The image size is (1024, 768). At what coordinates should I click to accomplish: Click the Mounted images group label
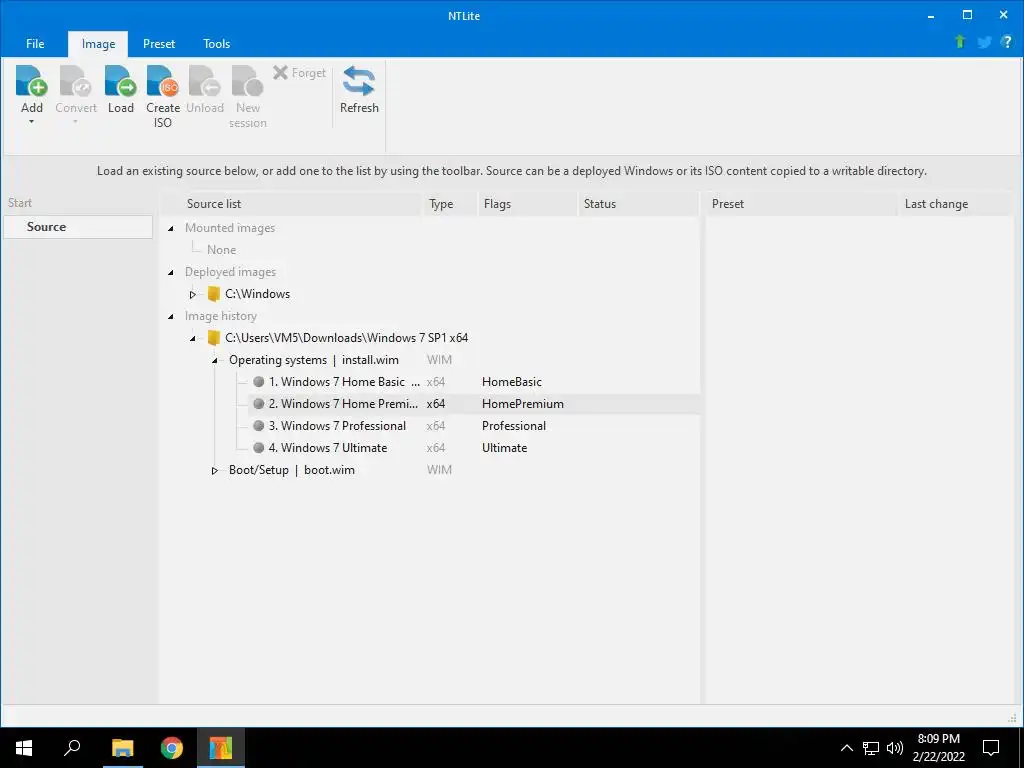pos(230,228)
